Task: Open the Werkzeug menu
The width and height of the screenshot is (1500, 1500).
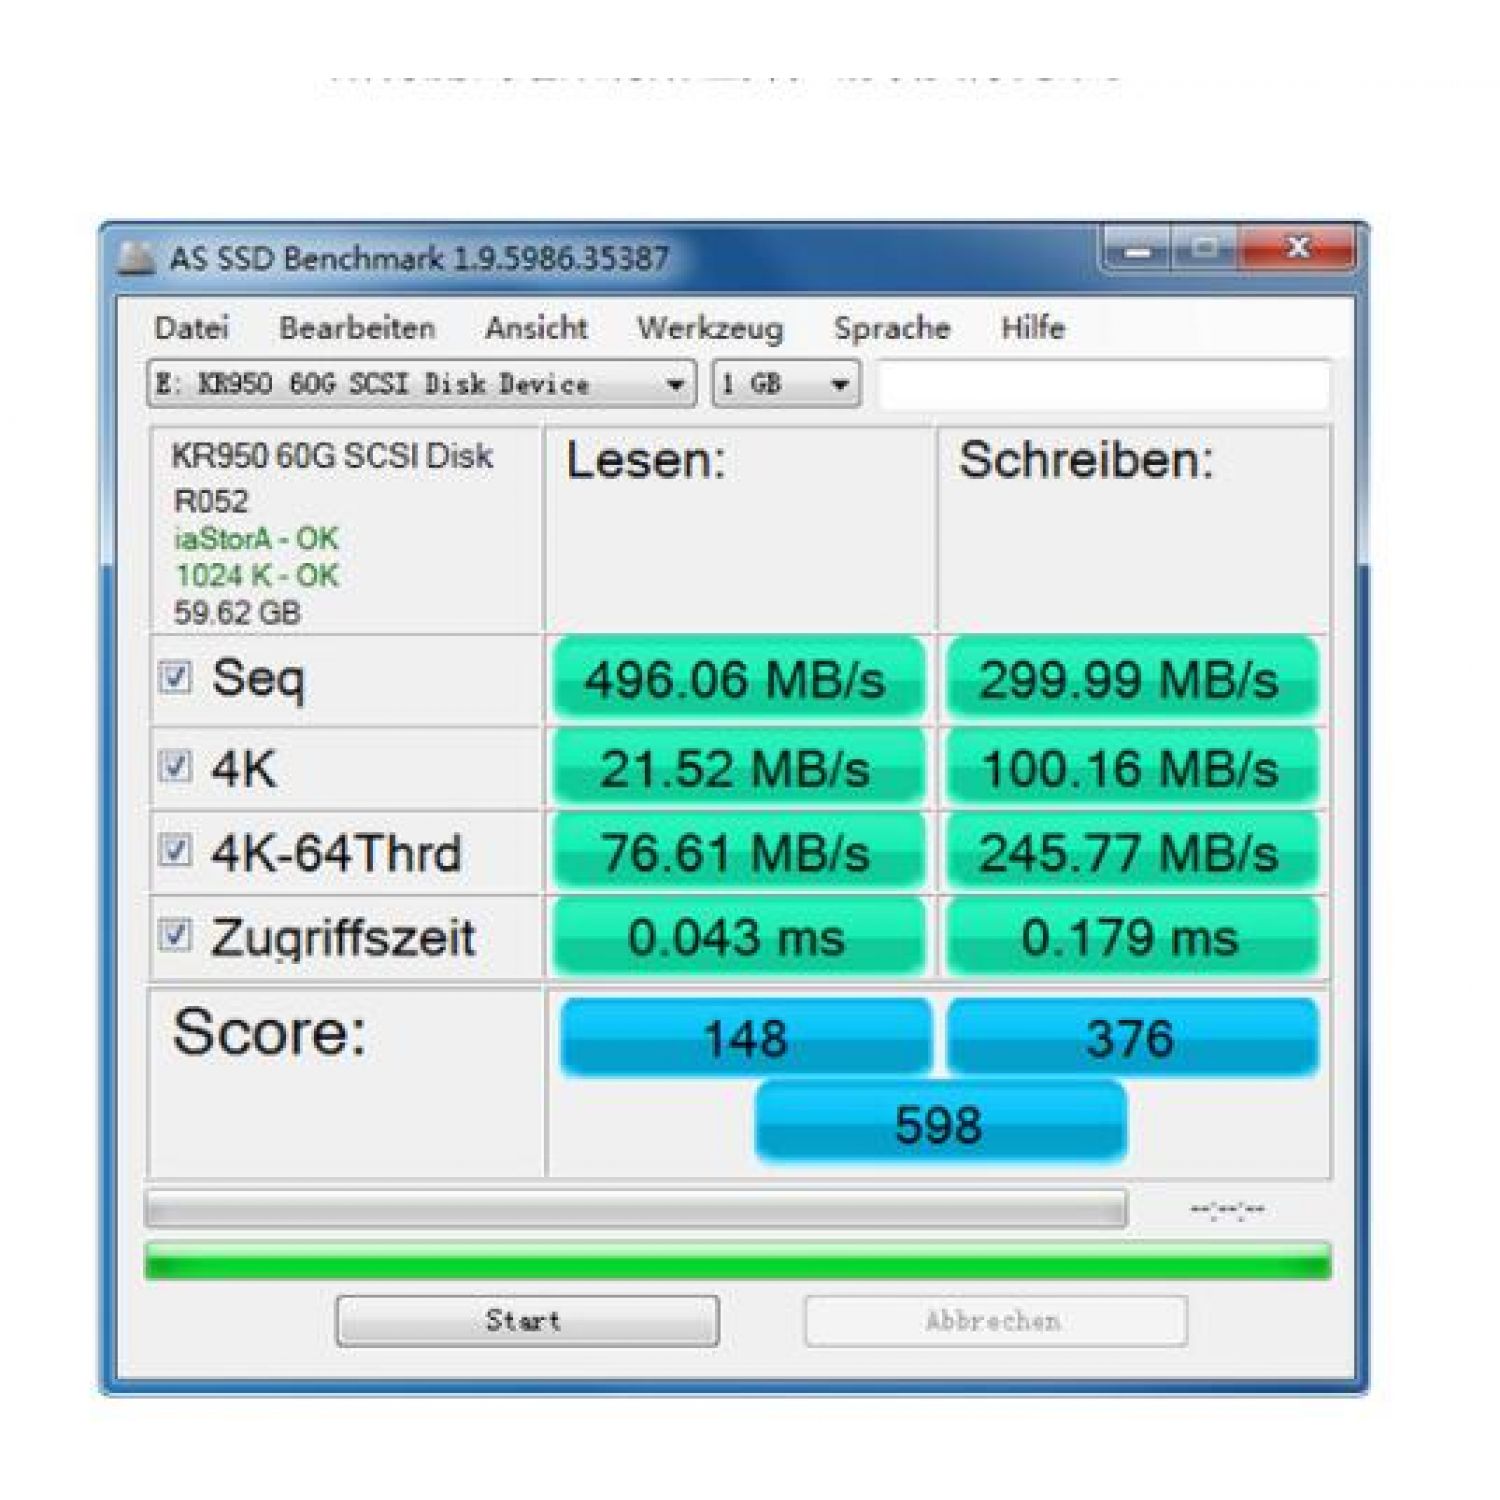Action: 710,328
